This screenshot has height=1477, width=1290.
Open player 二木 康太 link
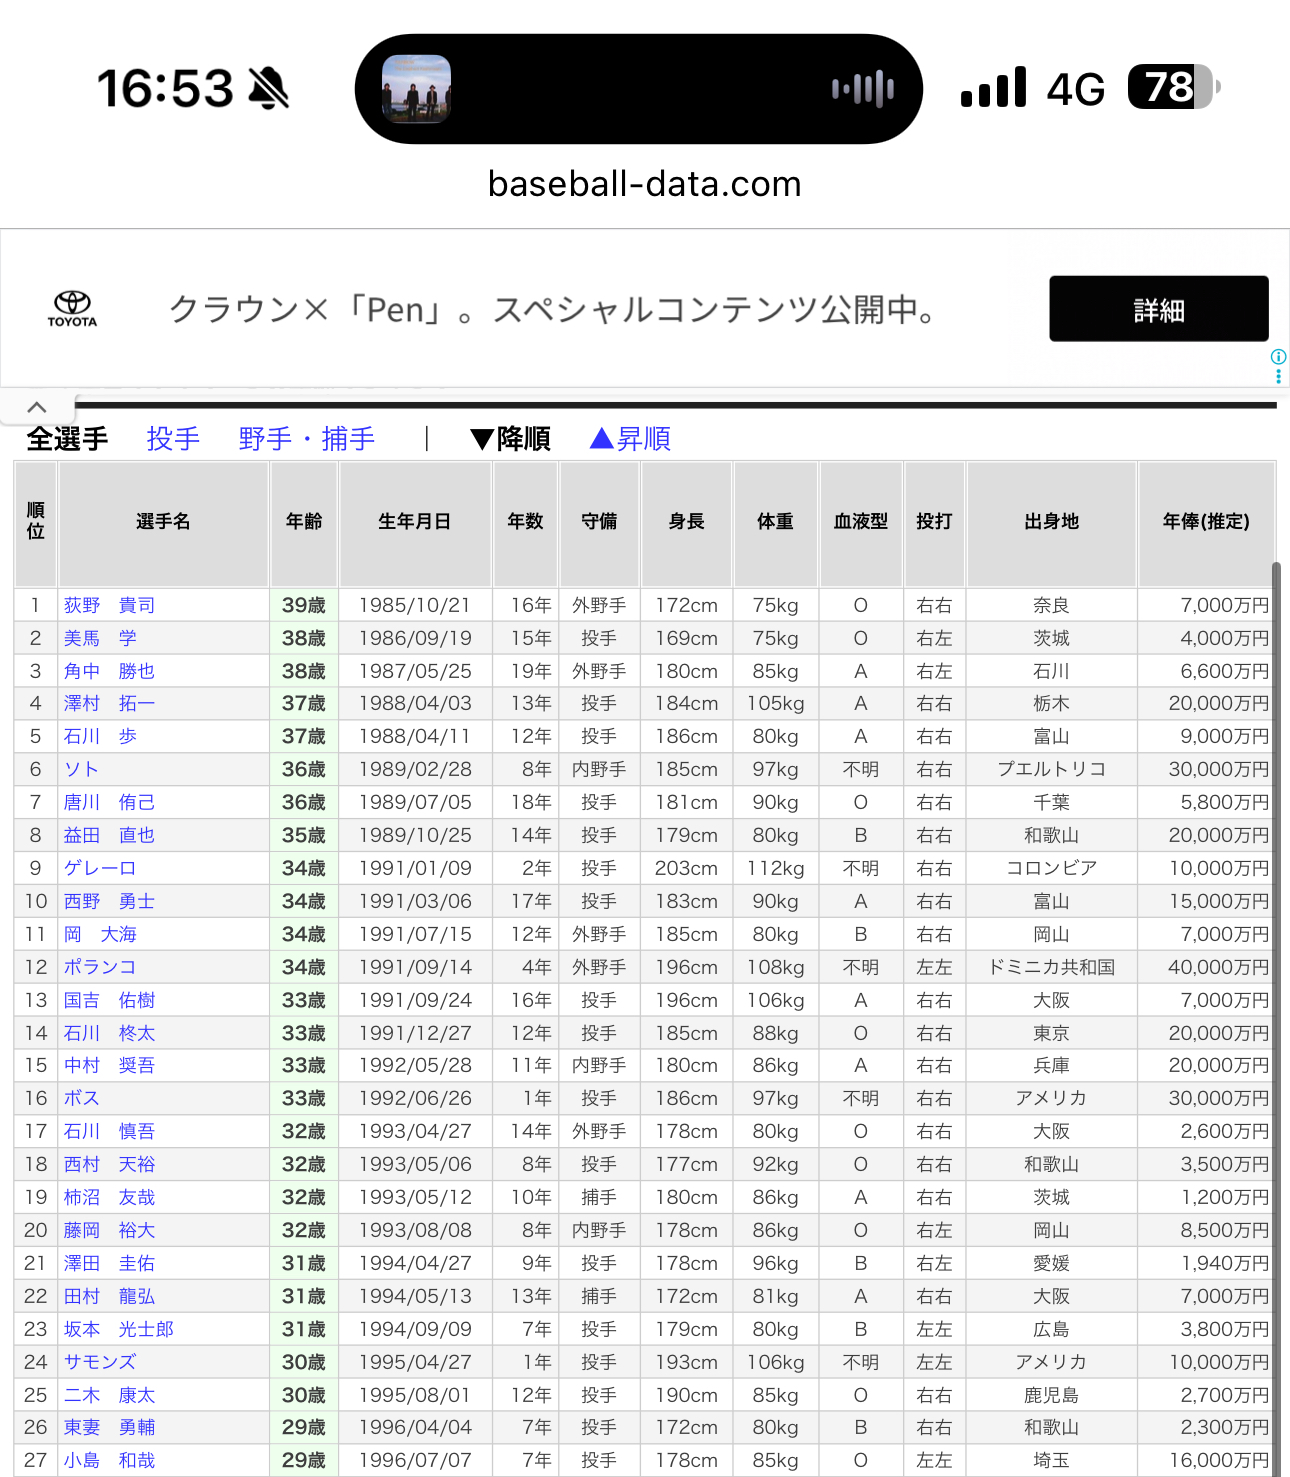[109, 1395]
